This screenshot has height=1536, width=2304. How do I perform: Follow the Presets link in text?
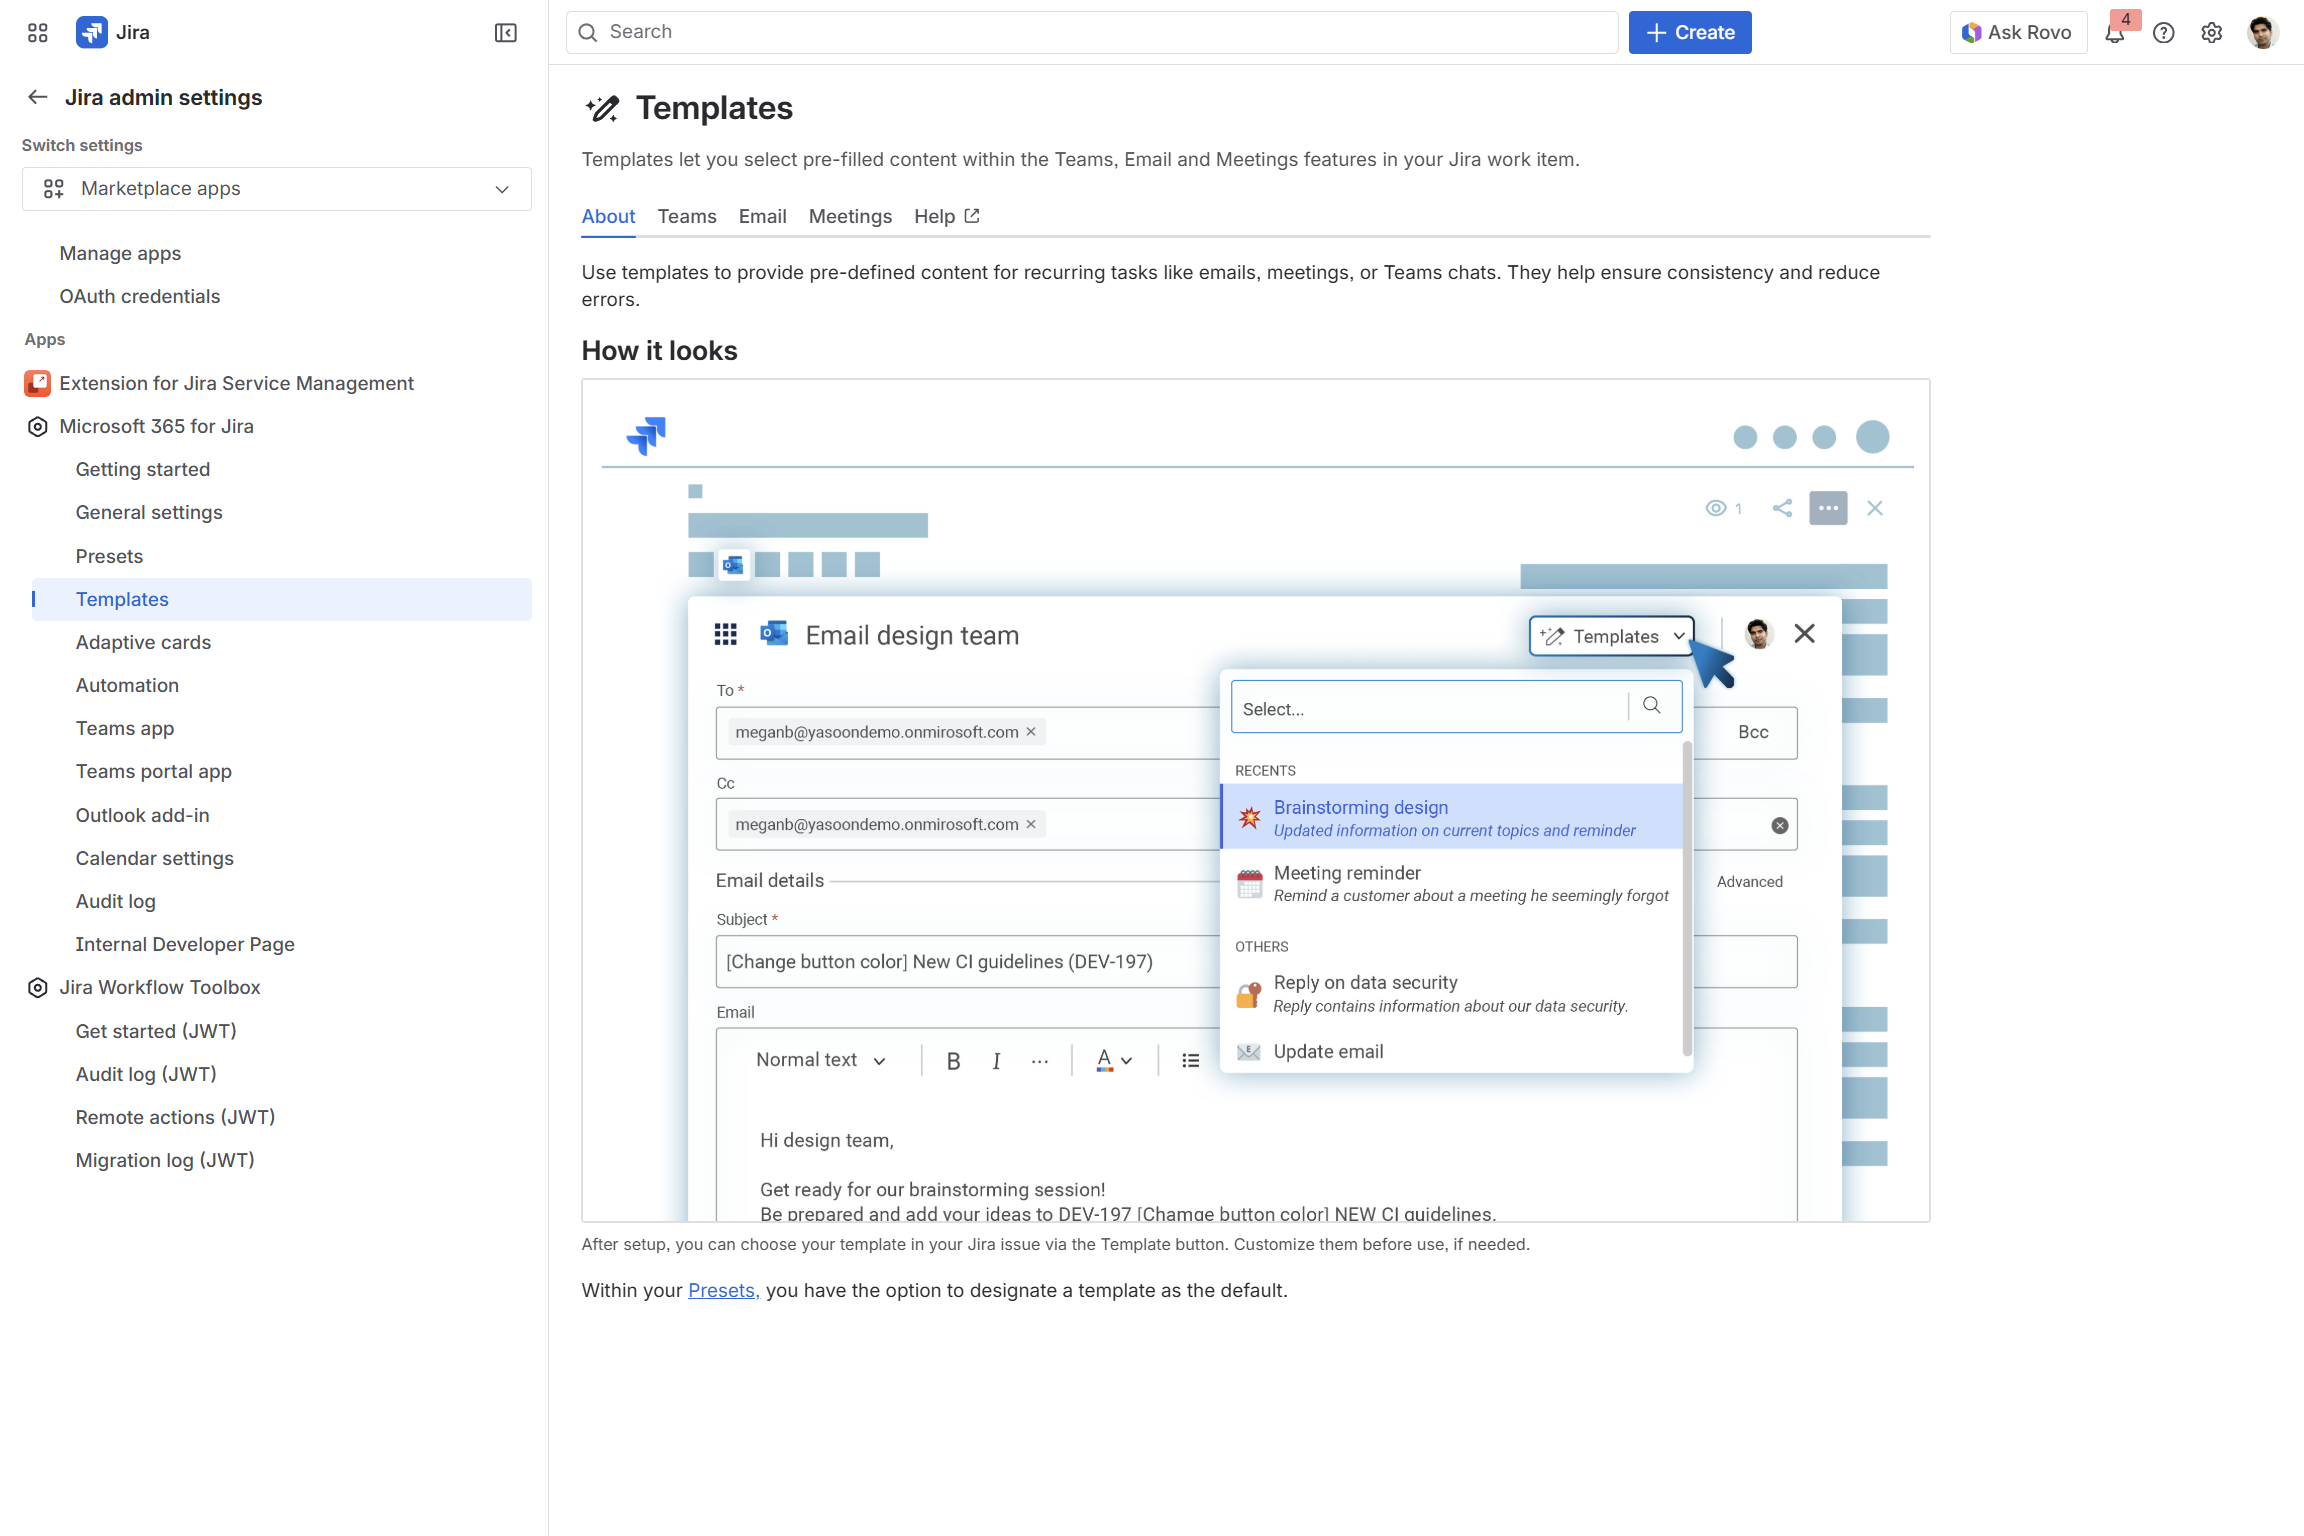pyautogui.click(x=723, y=1290)
